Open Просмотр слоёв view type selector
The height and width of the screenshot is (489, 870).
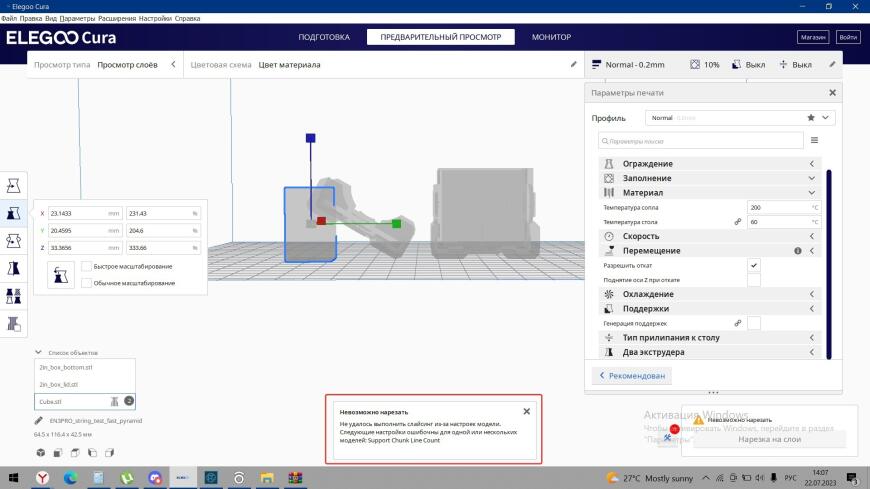tap(105, 64)
